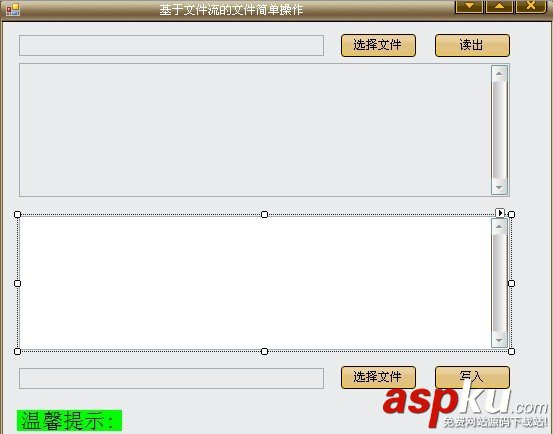Click inside the white selected text box

tap(255, 283)
